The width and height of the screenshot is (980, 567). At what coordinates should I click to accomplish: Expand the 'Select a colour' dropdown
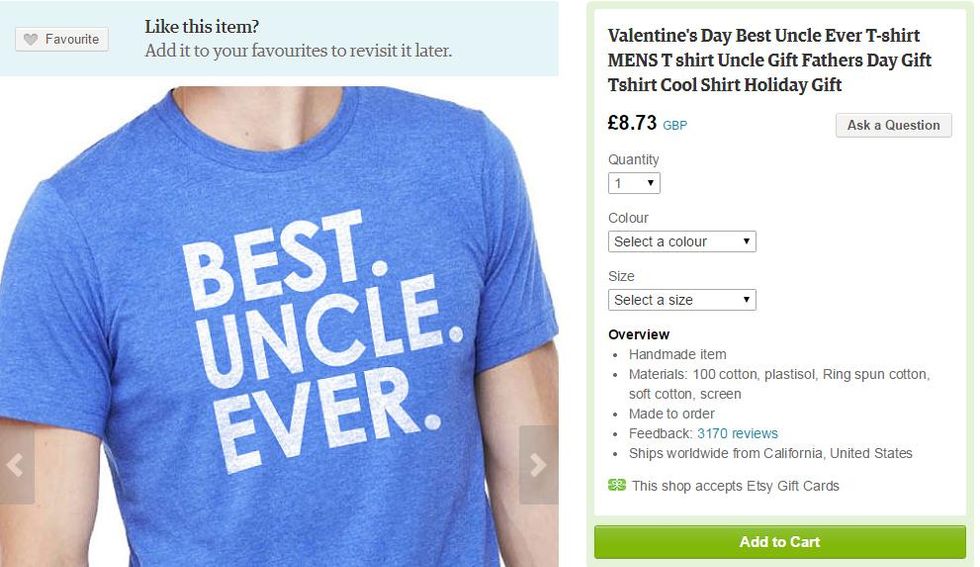(682, 241)
